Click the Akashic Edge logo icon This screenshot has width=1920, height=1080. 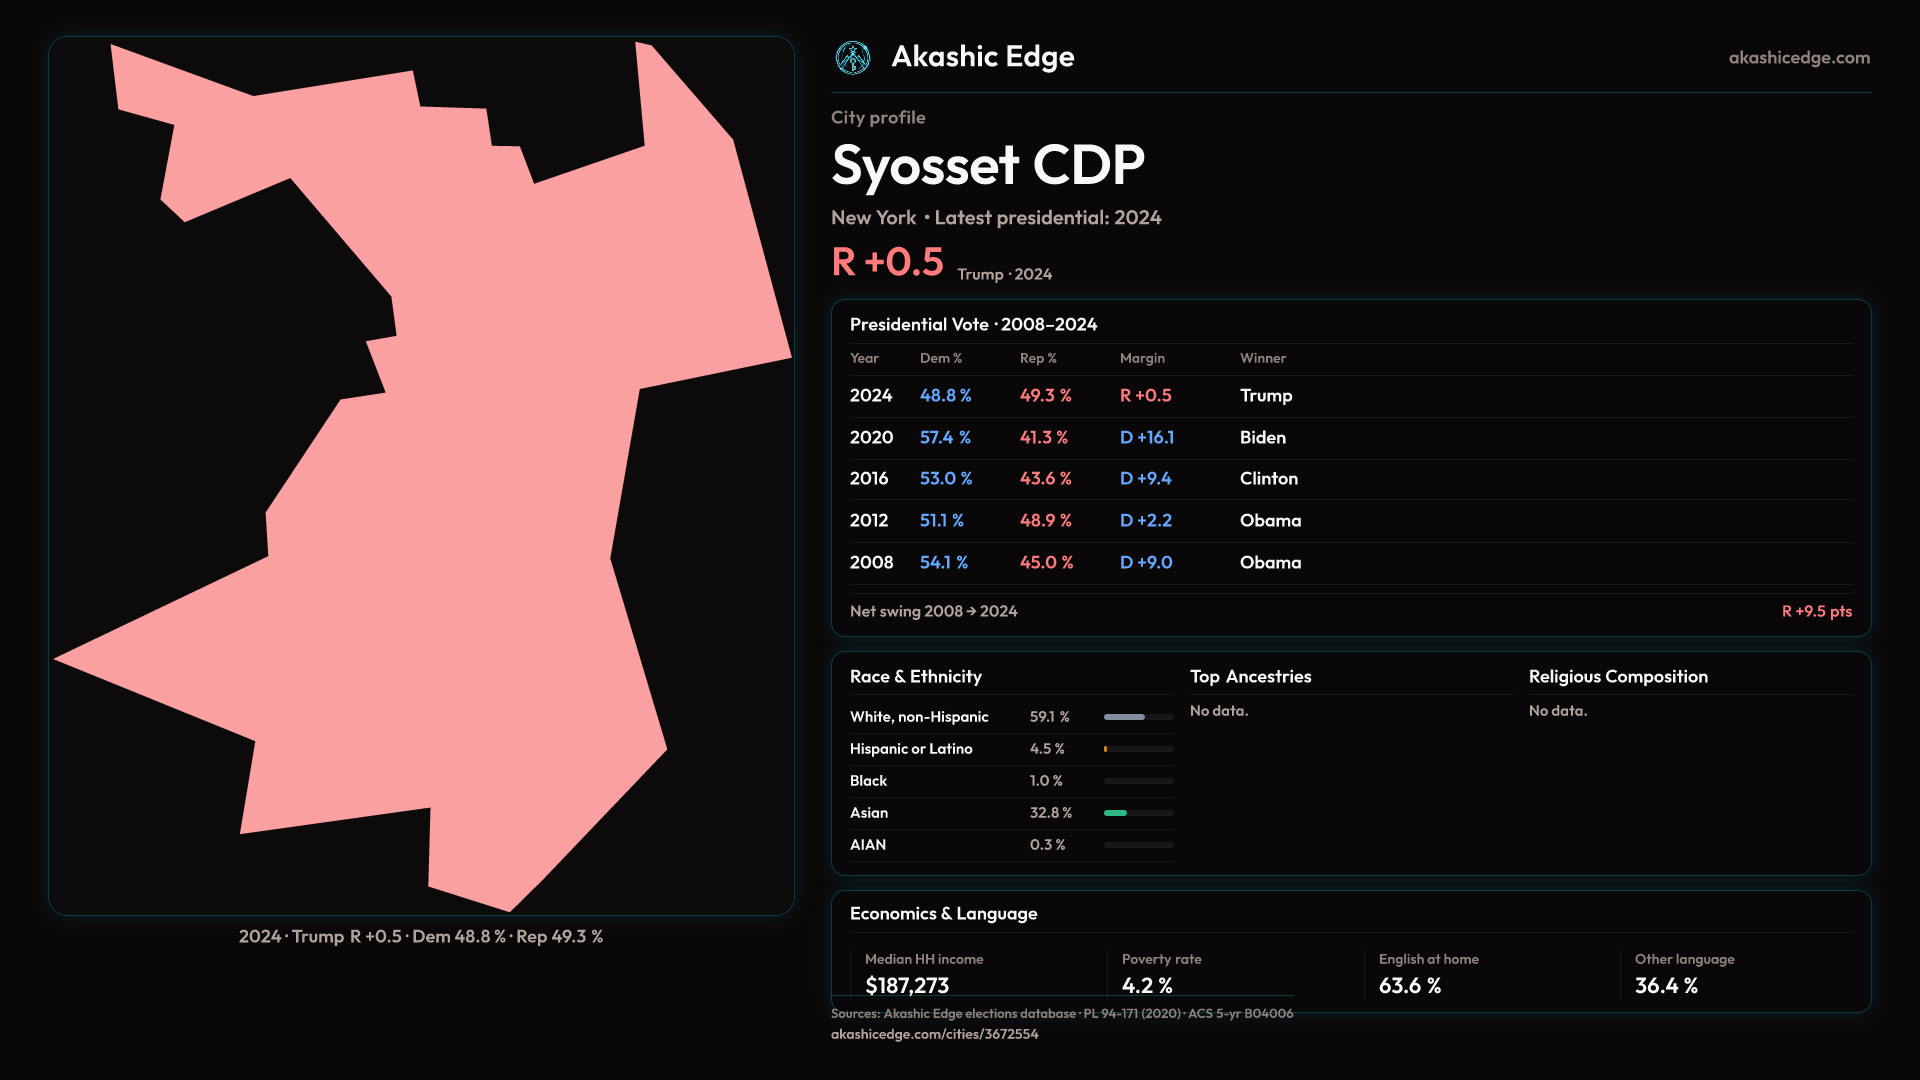tap(853, 58)
